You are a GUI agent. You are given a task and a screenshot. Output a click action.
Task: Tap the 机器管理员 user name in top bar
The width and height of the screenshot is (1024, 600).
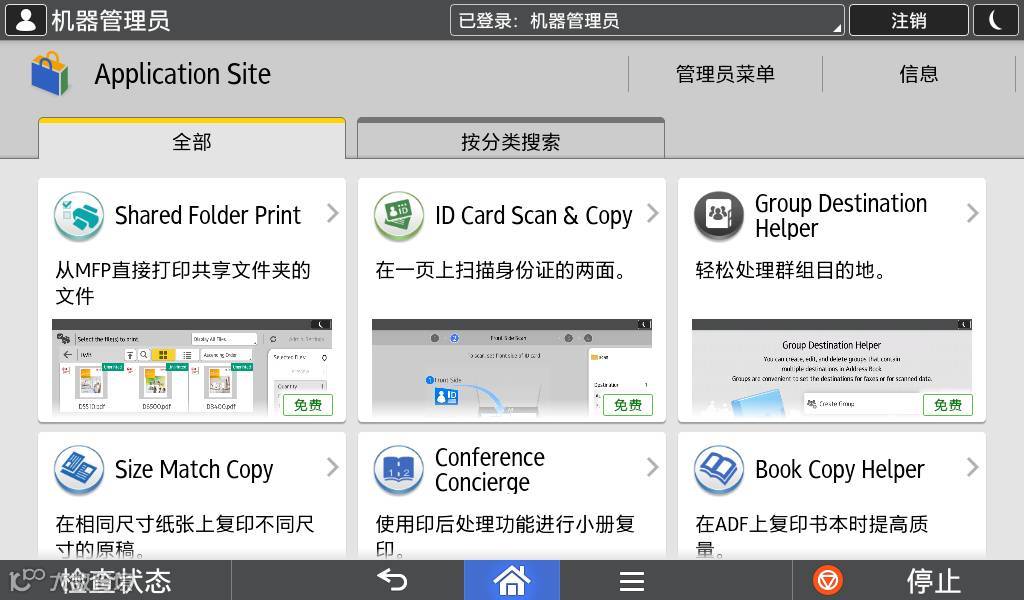110,20
